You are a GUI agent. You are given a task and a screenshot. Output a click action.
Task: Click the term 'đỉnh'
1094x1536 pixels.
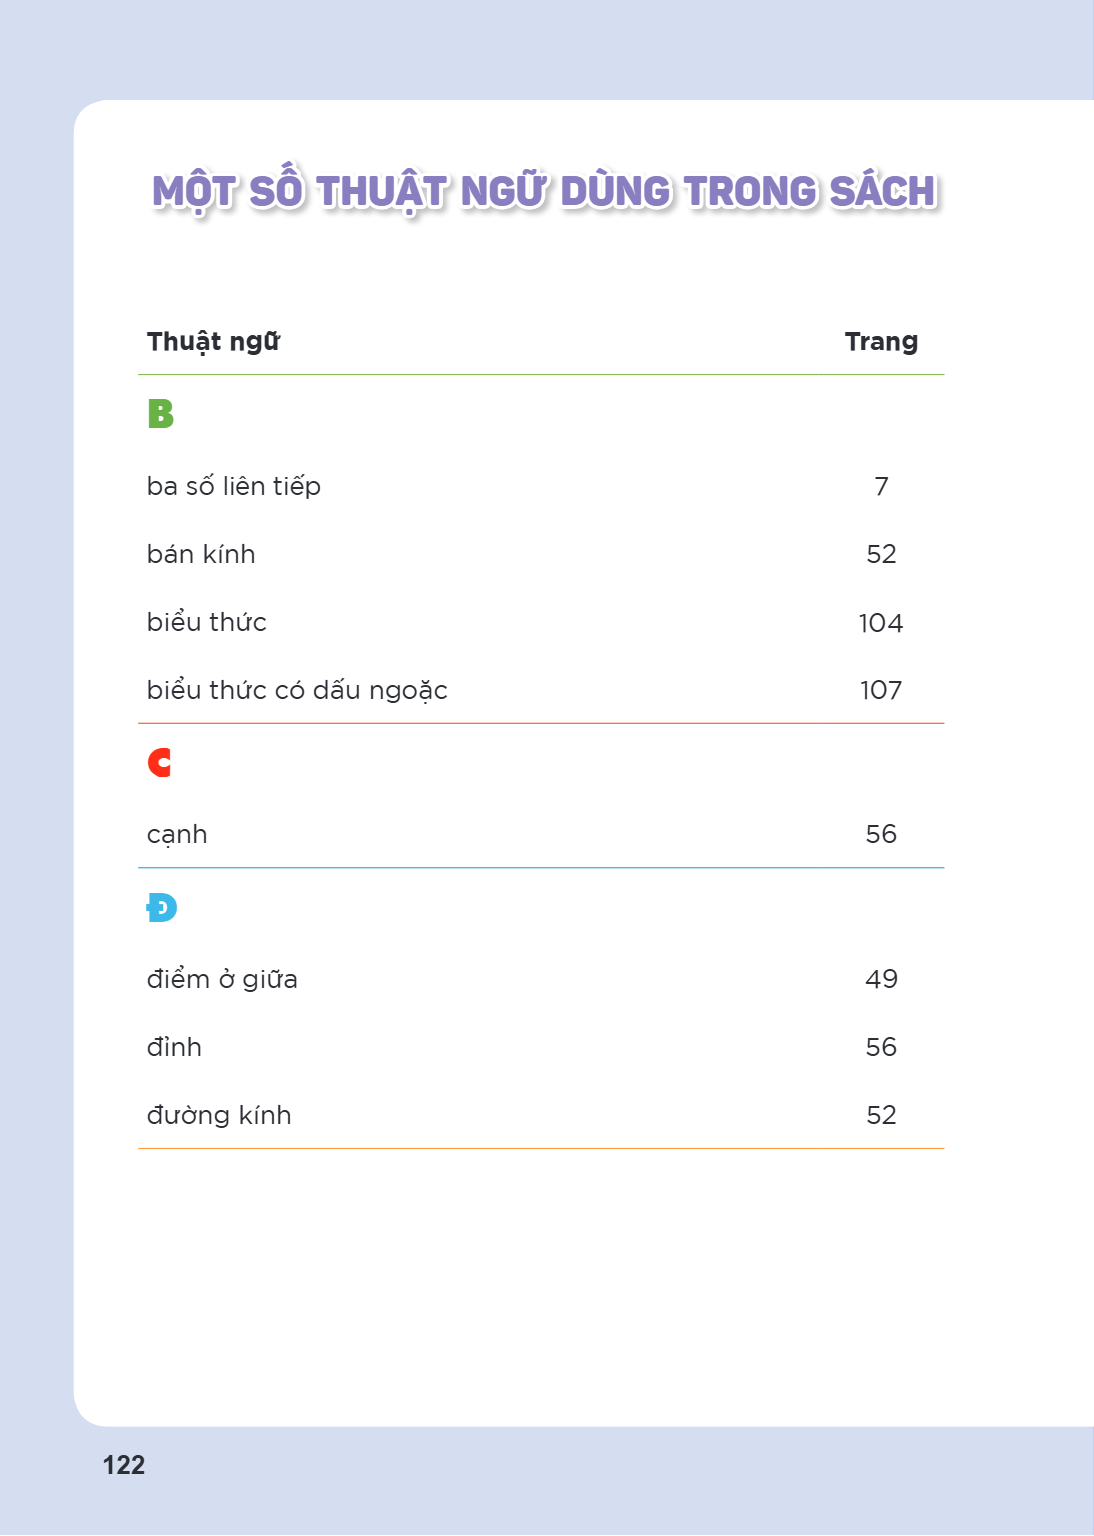pos(174,1047)
